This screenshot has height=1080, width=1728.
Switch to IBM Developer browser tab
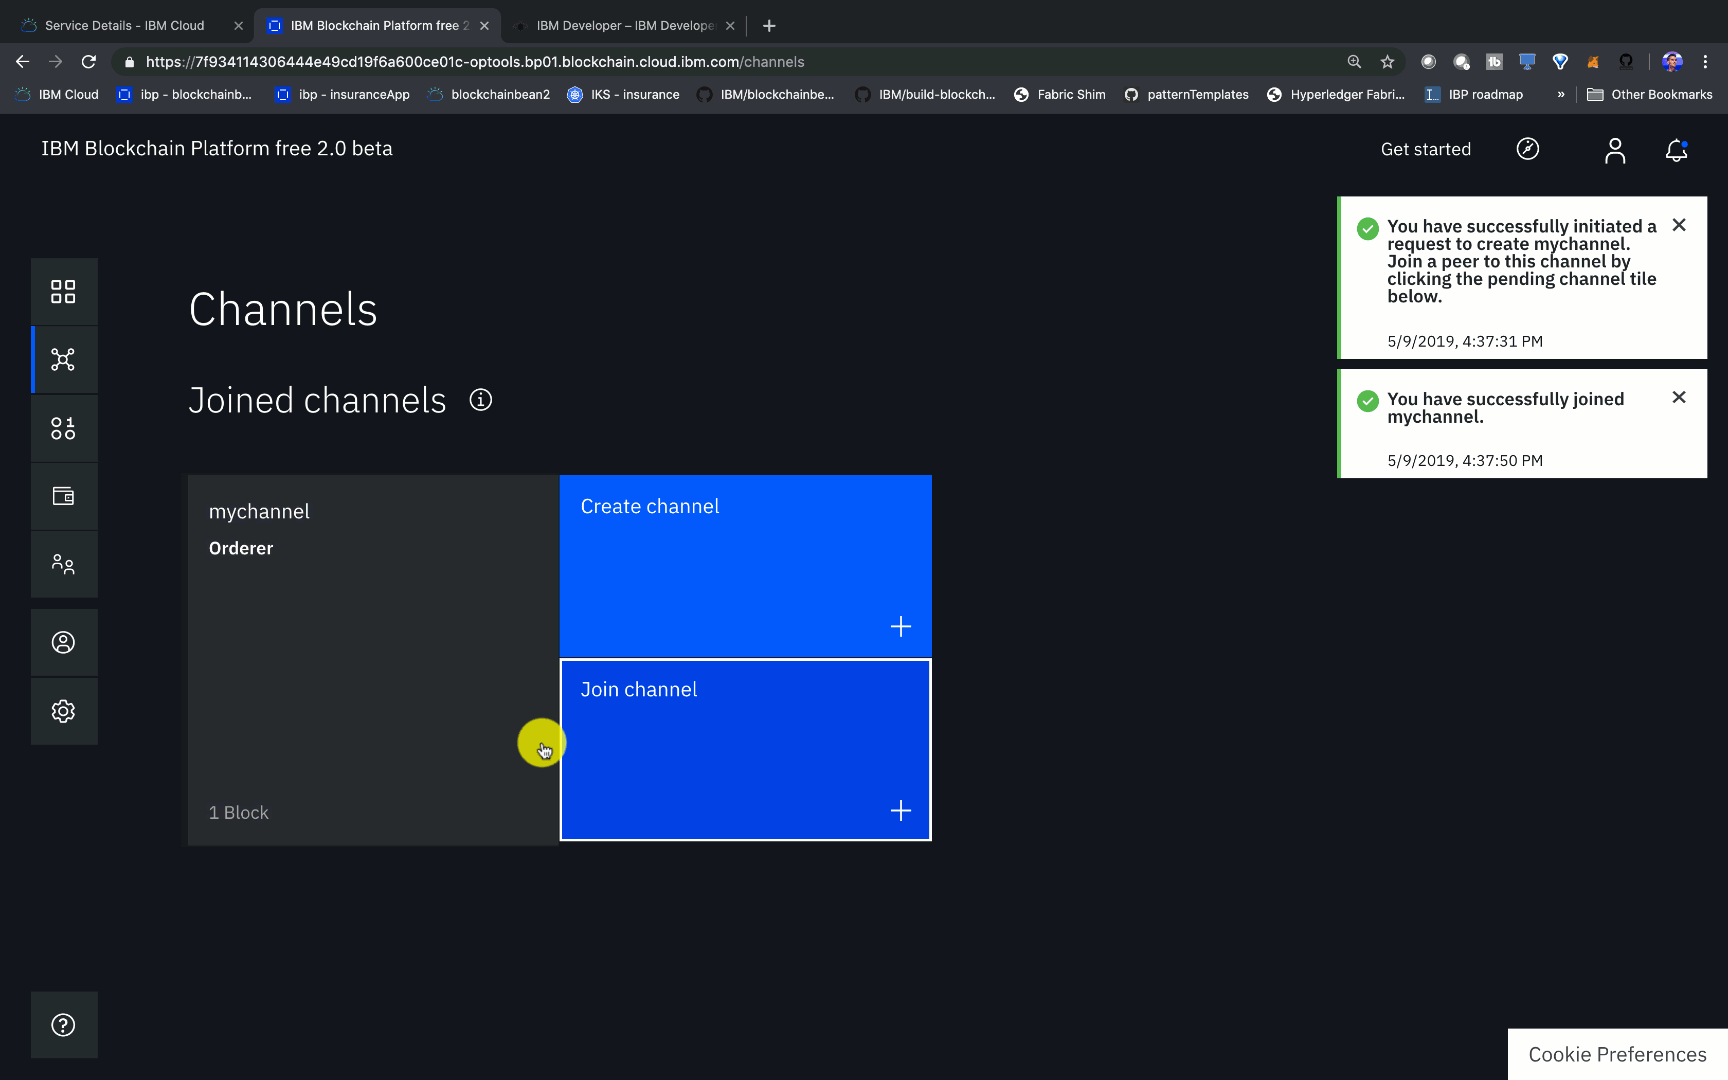(625, 25)
